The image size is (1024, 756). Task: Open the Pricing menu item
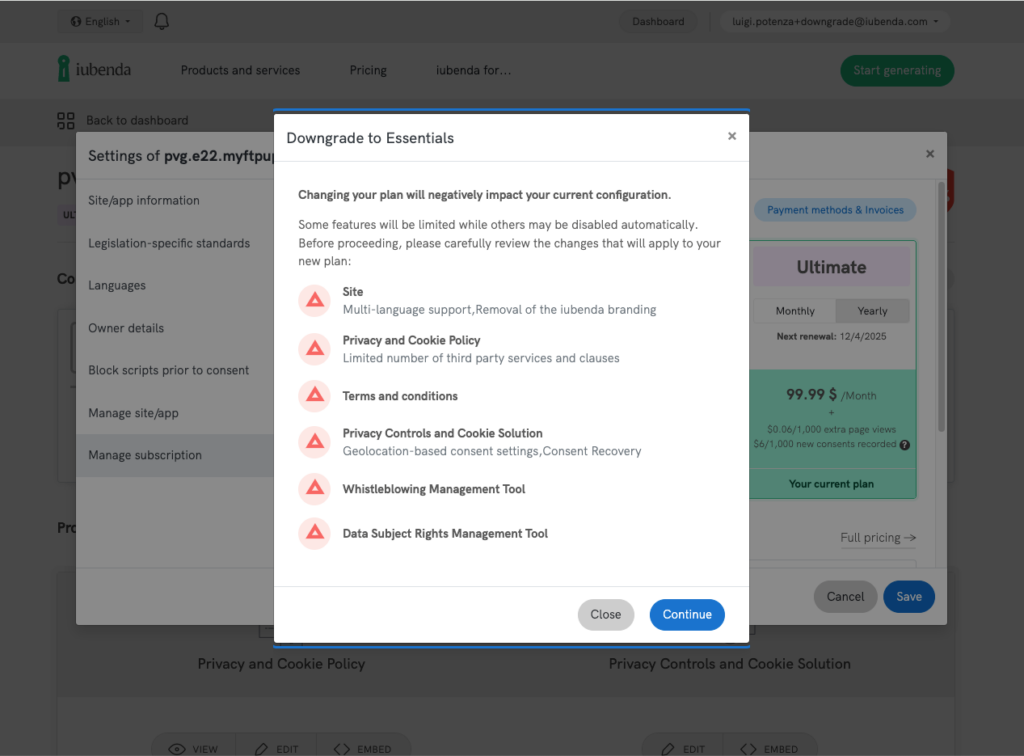click(368, 70)
